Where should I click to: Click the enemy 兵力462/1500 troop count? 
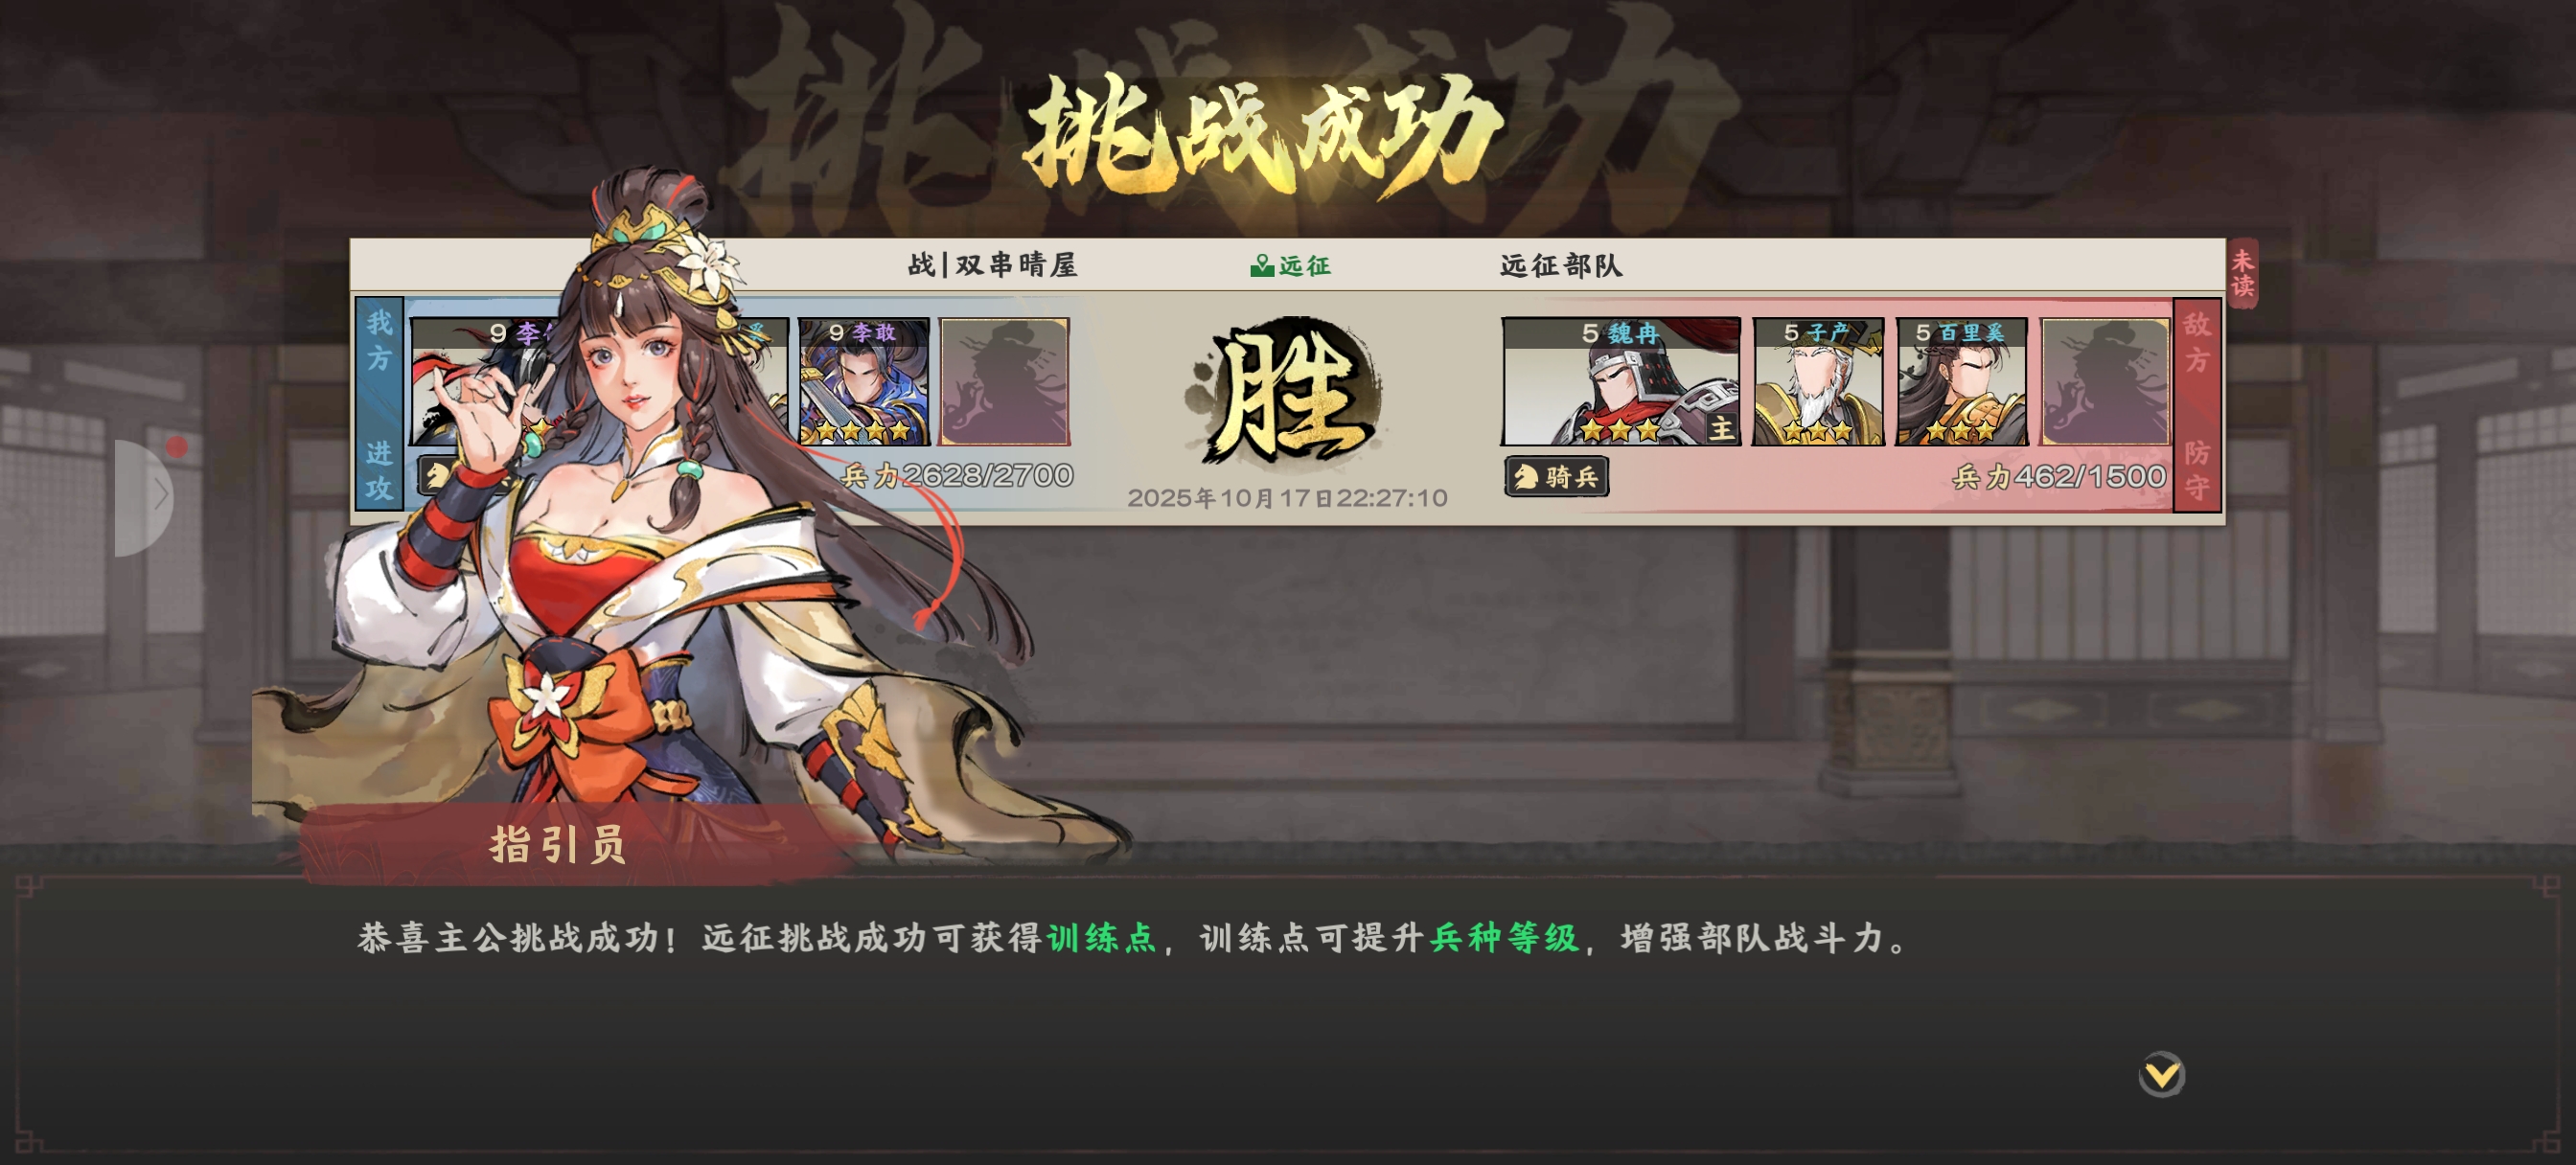click(2060, 476)
